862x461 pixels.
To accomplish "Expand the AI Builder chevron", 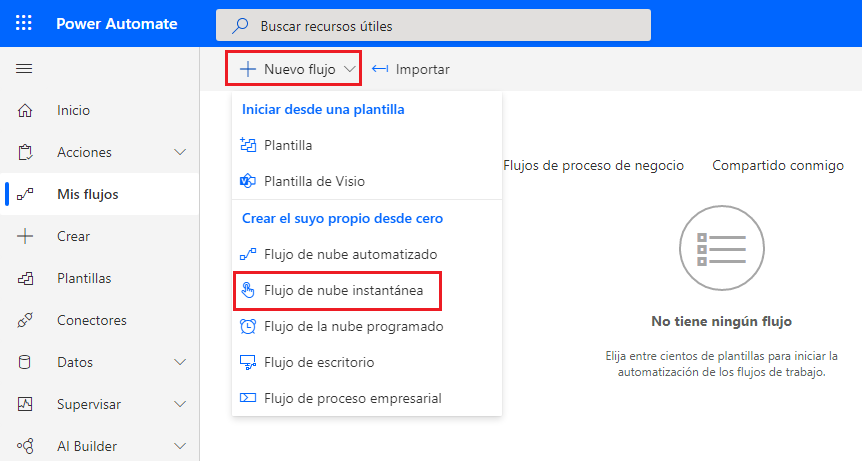I will pos(180,446).
